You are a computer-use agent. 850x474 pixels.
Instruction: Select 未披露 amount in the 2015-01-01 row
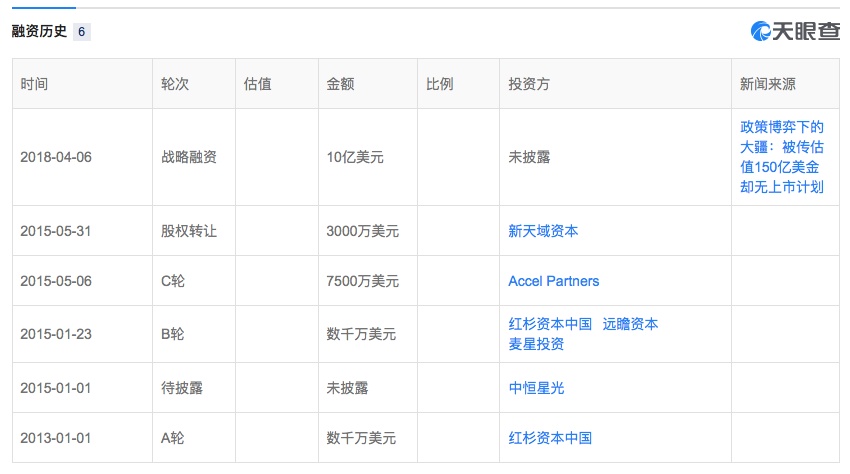(347, 388)
